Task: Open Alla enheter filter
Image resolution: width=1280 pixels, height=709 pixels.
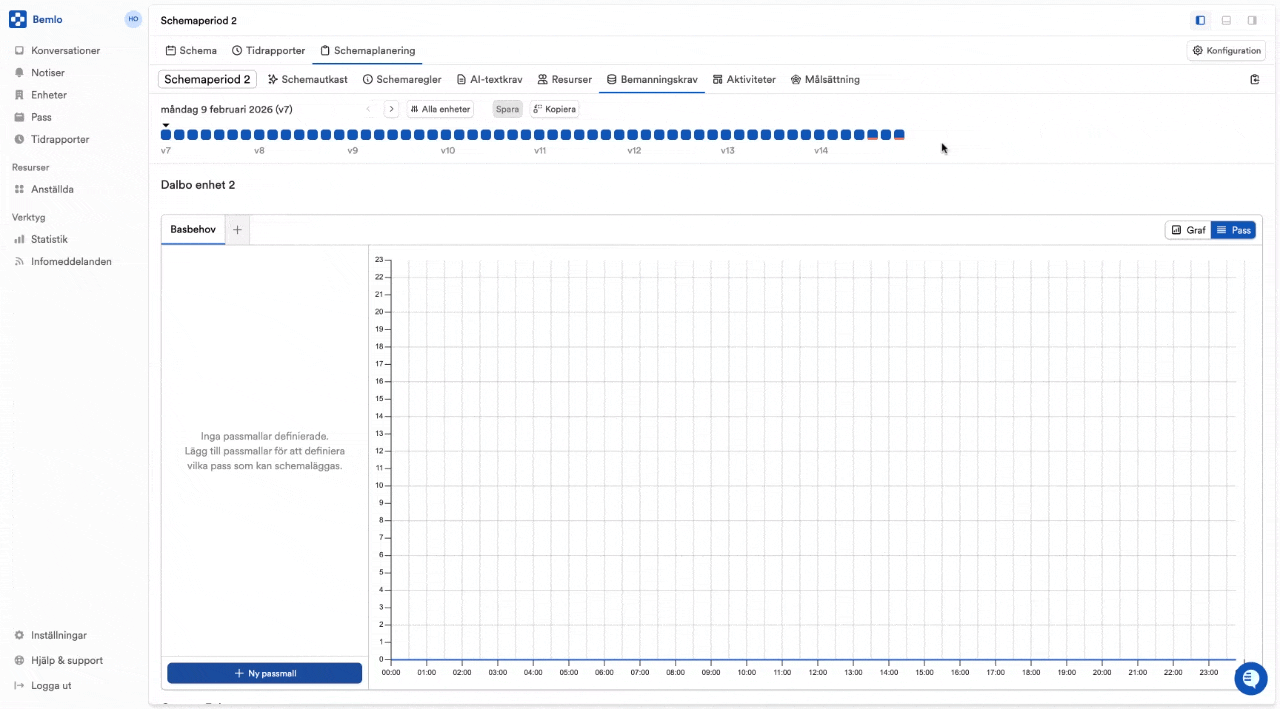Action: coord(440,109)
